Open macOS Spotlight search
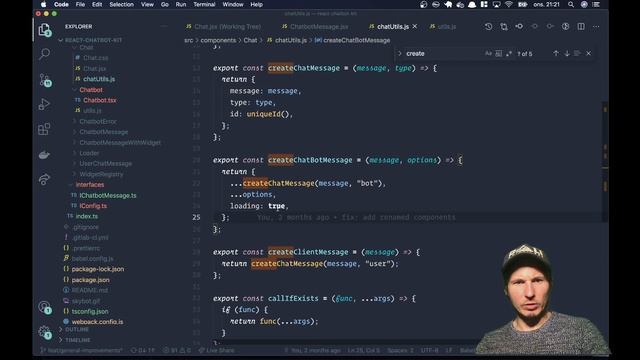The height and width of the screenshot is (360, 640). [x=571, y=4]
